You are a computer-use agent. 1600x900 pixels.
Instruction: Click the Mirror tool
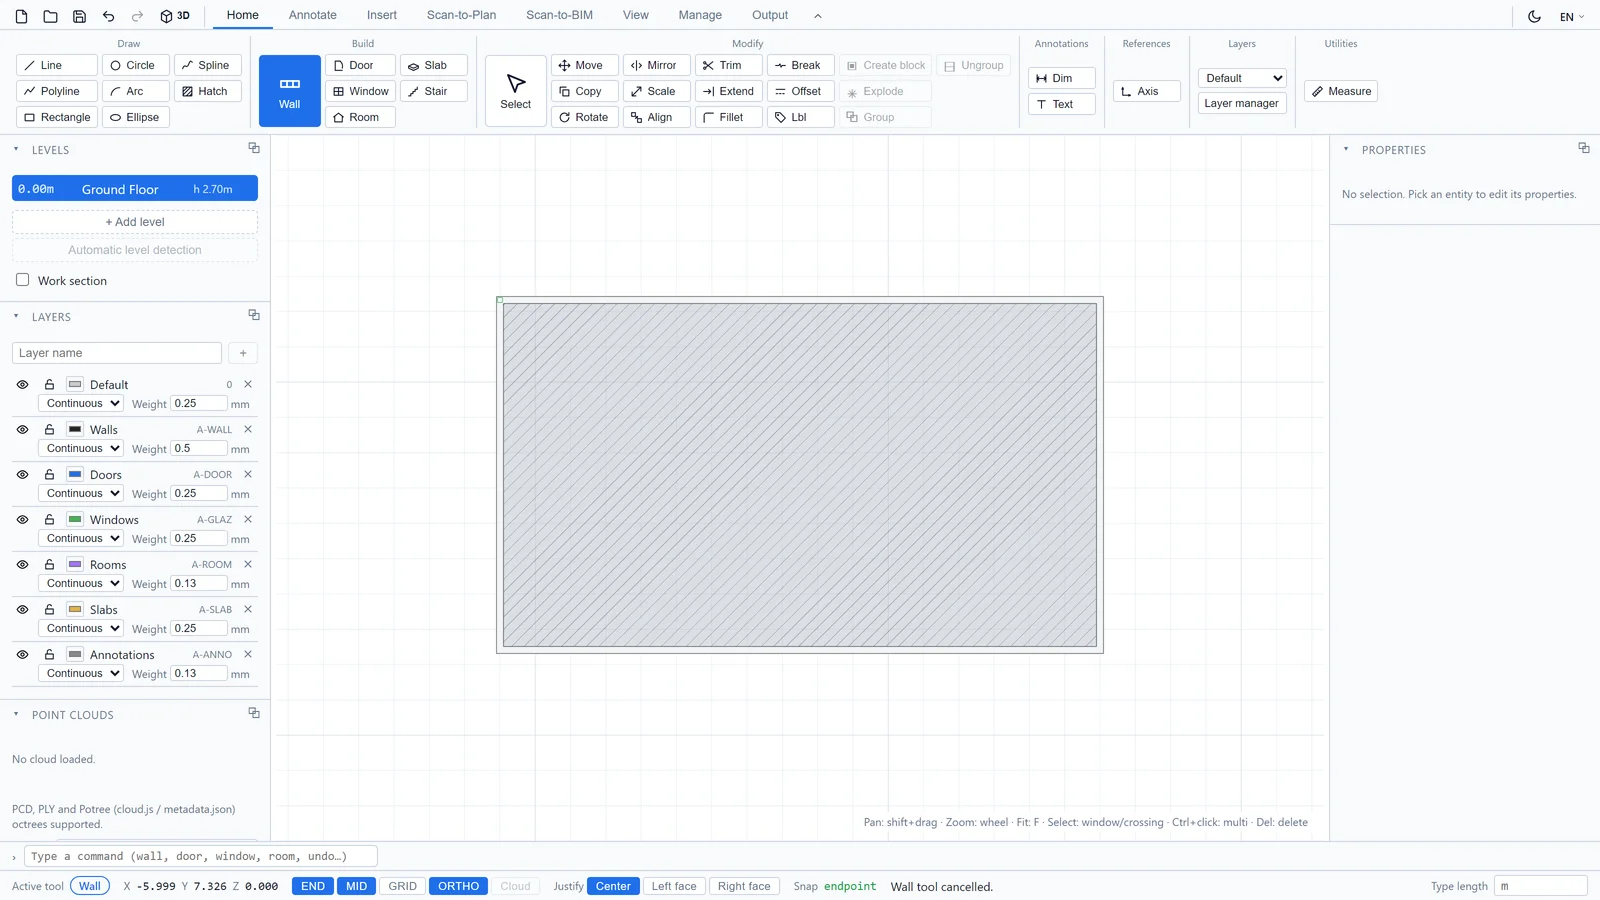(x=657, y=65)
